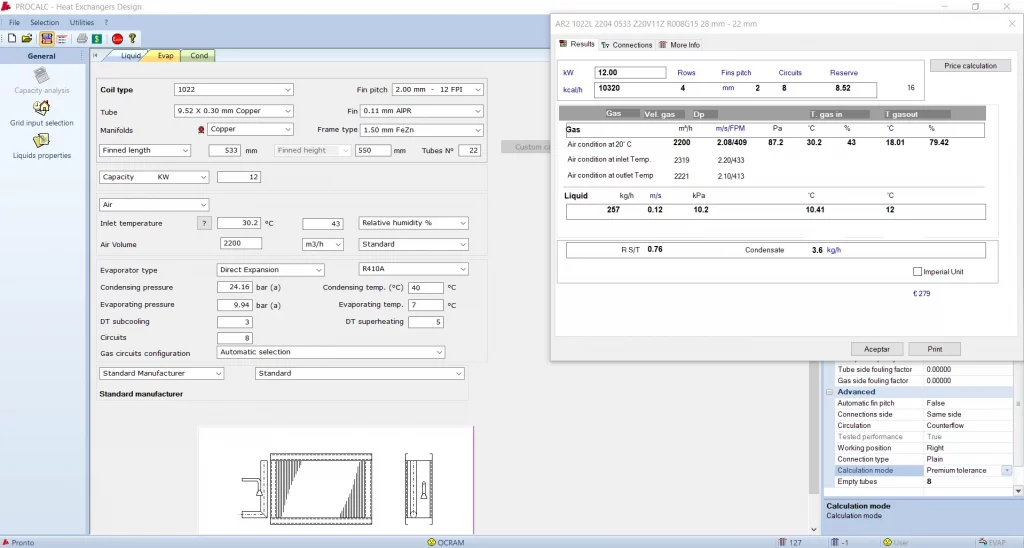Open help via question mark icon
The height and width of the screenshot is (548, 1024).
coord(133,39)
